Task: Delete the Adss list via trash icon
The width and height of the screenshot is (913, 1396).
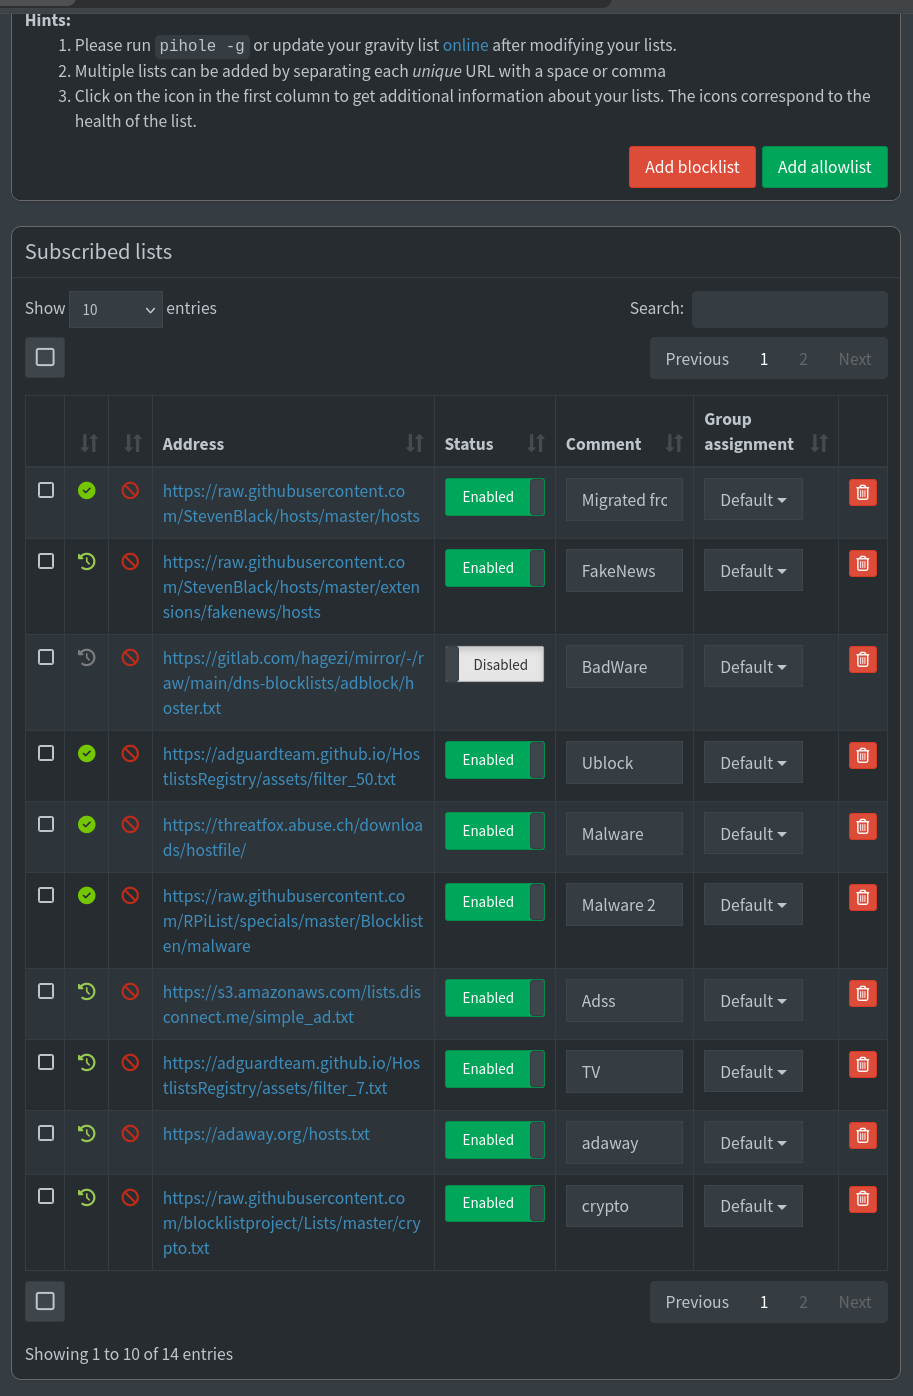Action: (x=863, y=993)
